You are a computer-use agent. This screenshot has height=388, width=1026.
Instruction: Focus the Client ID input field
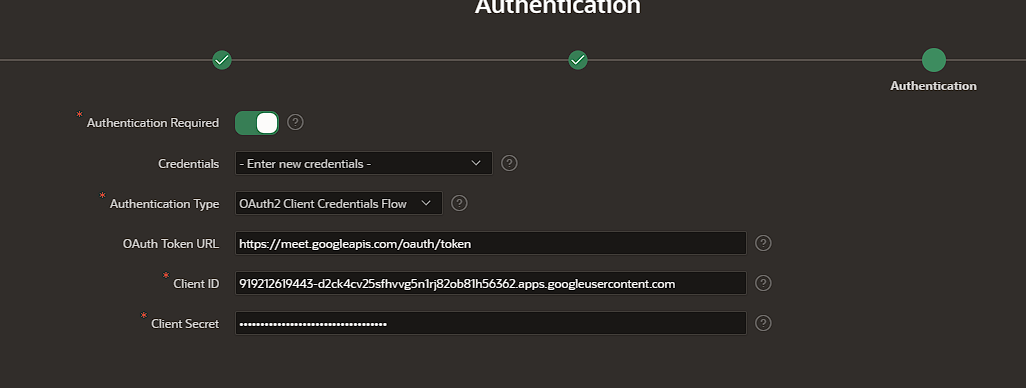[491, 283]
